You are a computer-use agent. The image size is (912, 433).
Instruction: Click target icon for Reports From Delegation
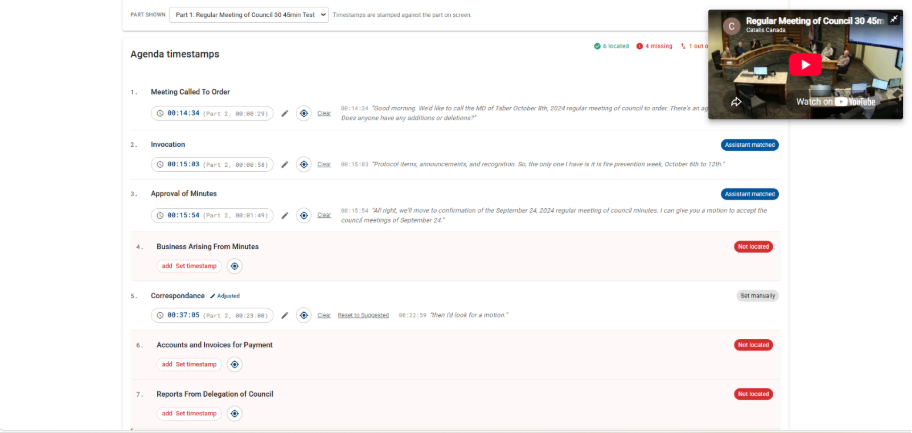234,413
